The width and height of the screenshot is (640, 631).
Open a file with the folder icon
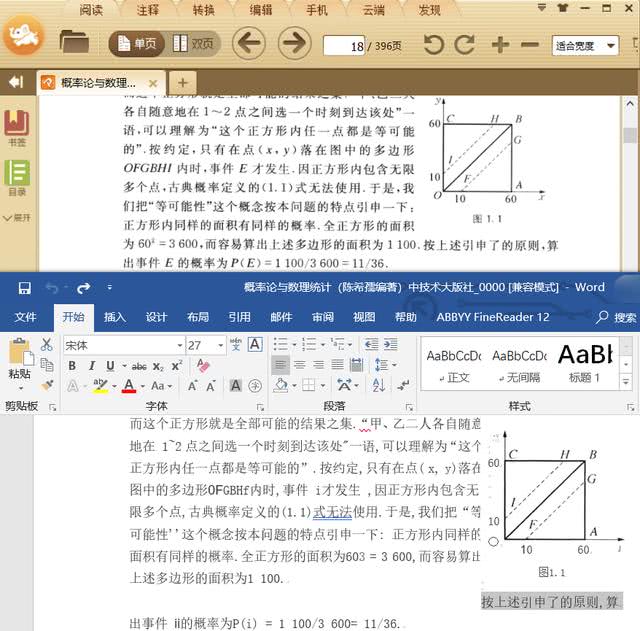tap(74, 42)
